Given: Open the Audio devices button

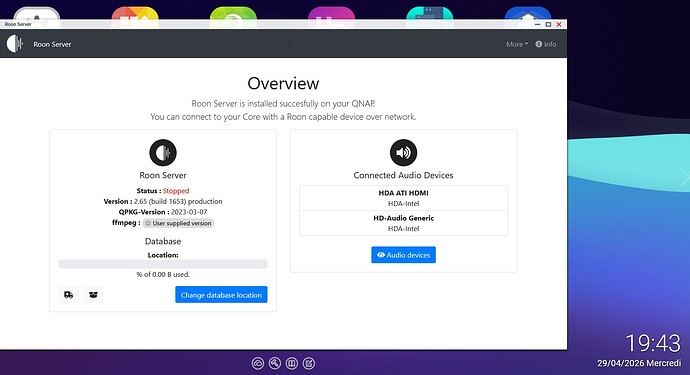Looking at the screenshot, I should click(x=403, y=254).
